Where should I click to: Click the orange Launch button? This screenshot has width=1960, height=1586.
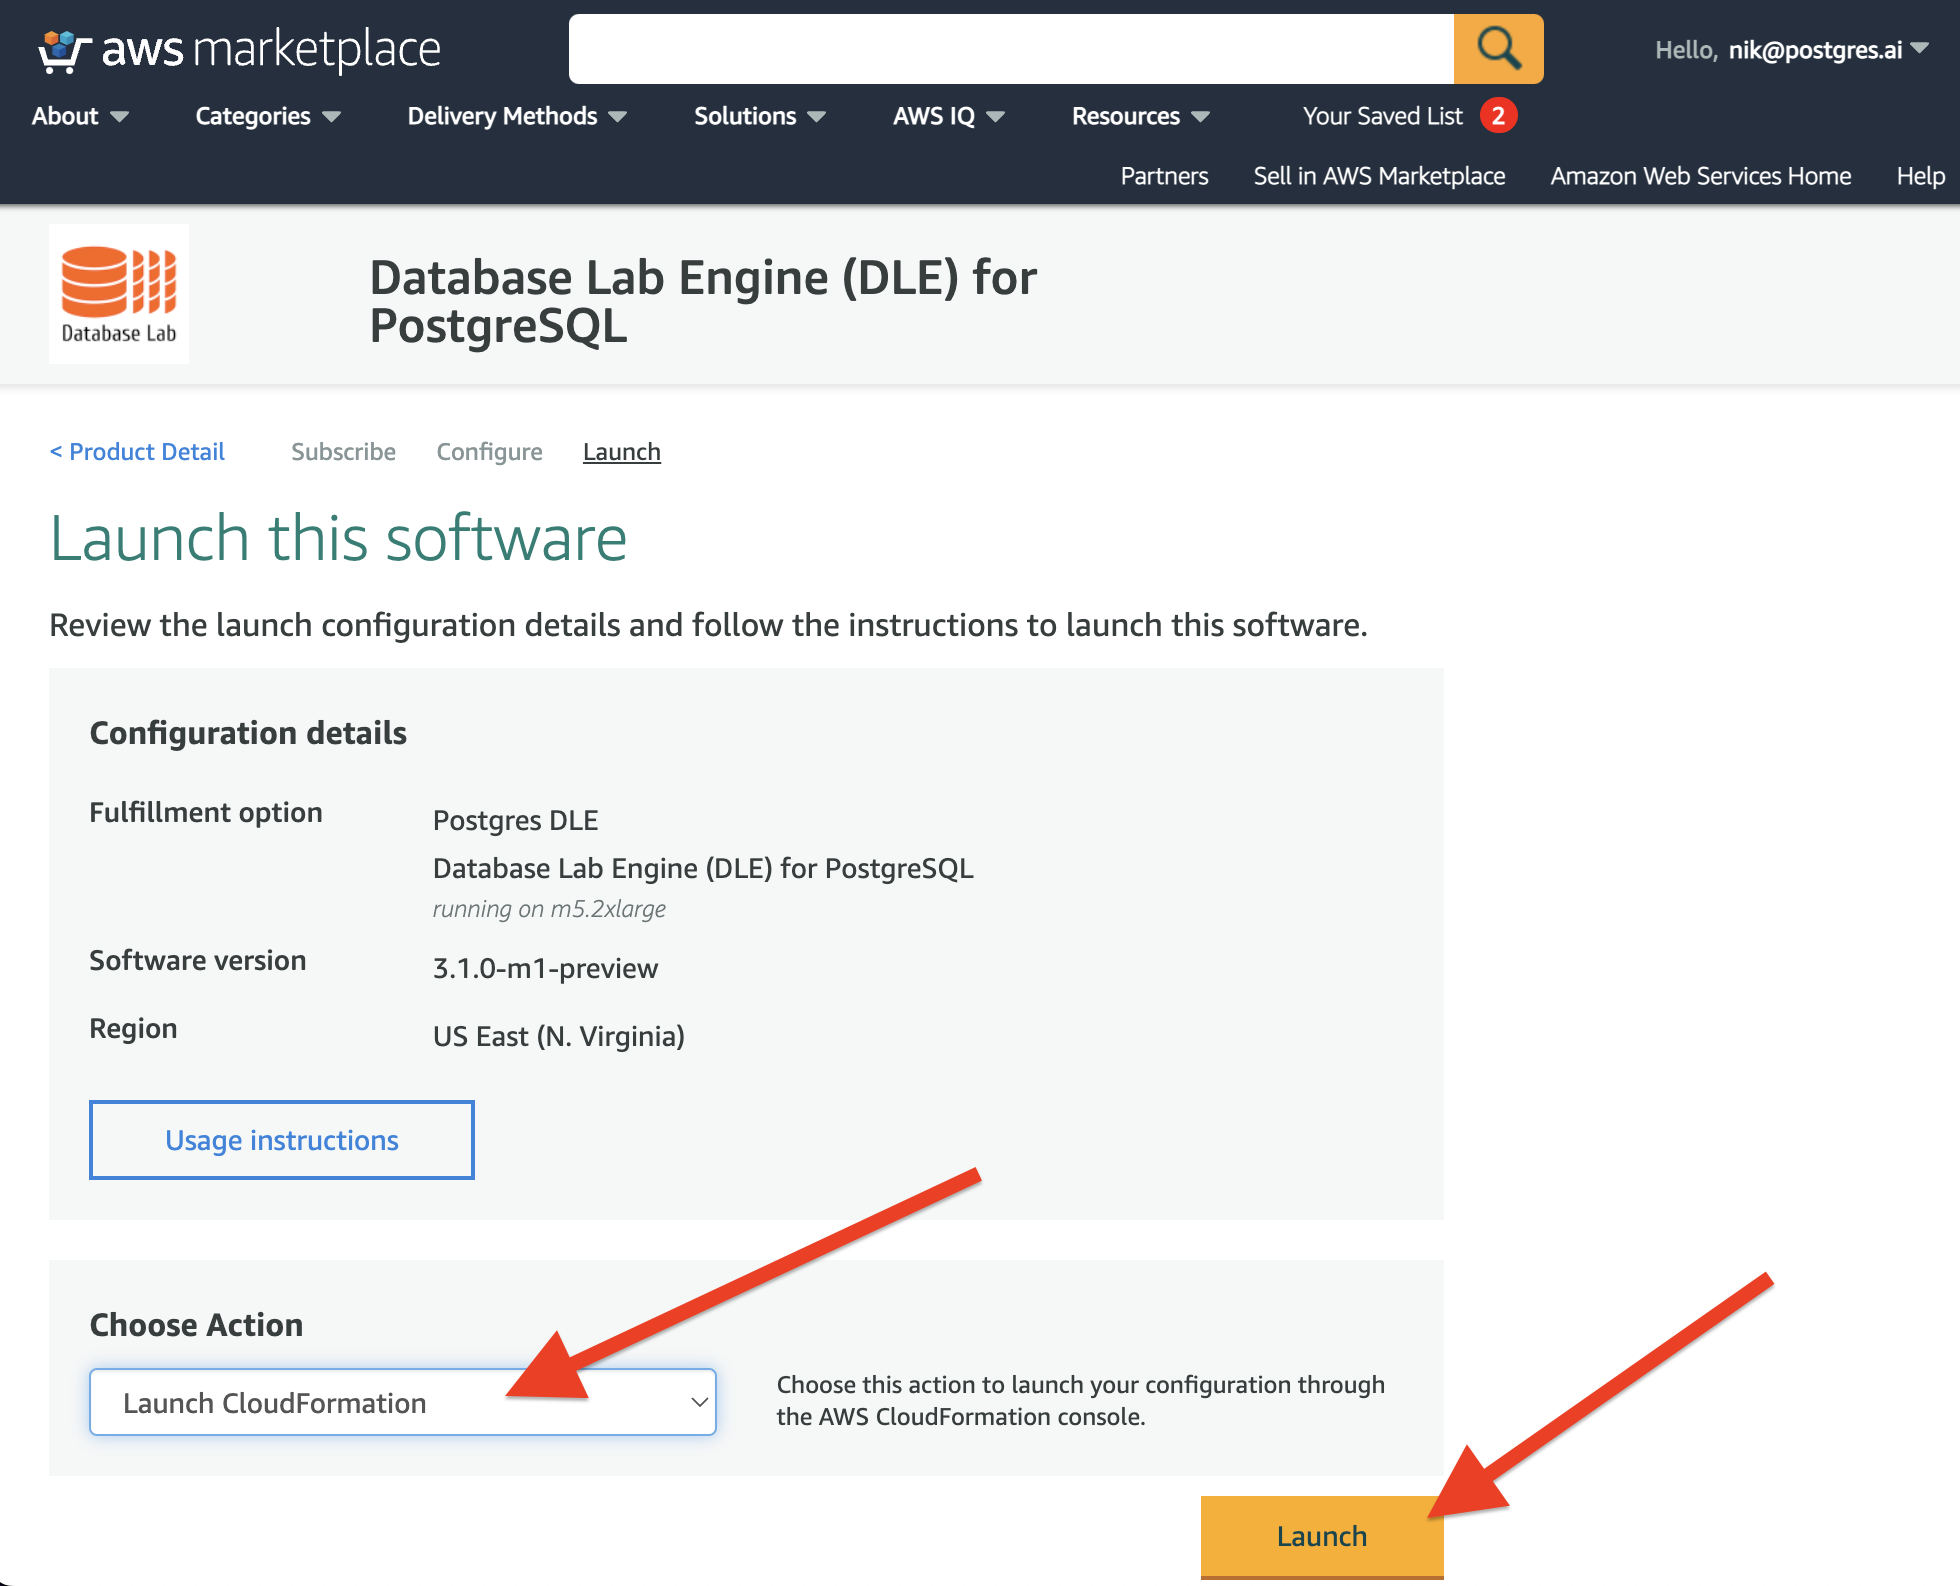click(1322, 1537)
